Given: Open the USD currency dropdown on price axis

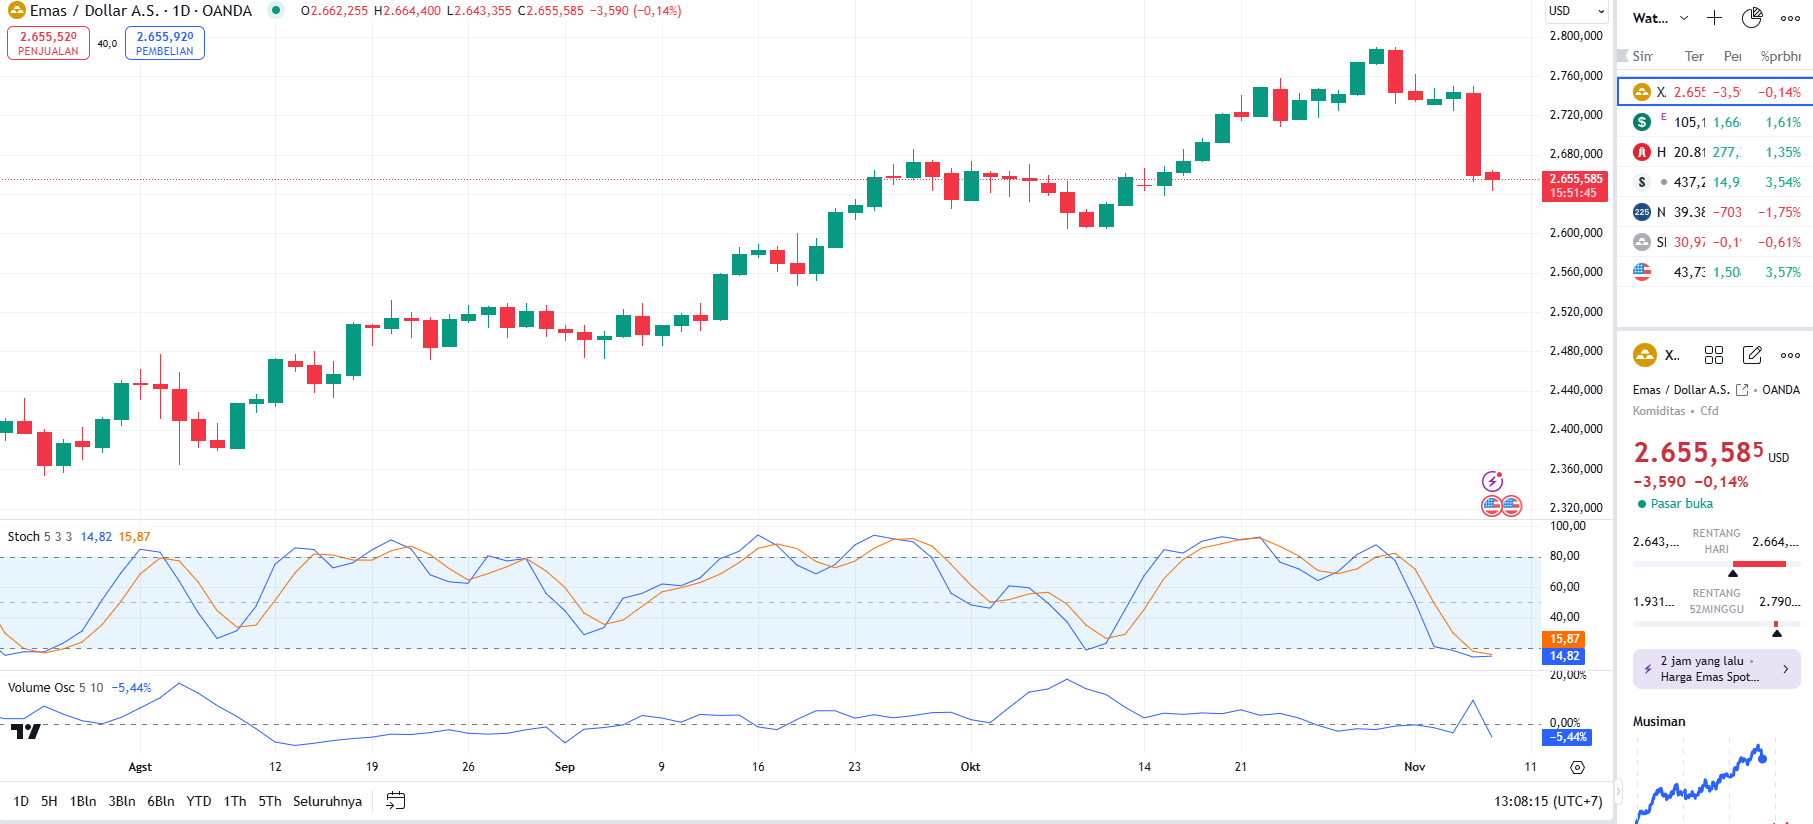Looking at the screenshot, I should pos(1577,11).
